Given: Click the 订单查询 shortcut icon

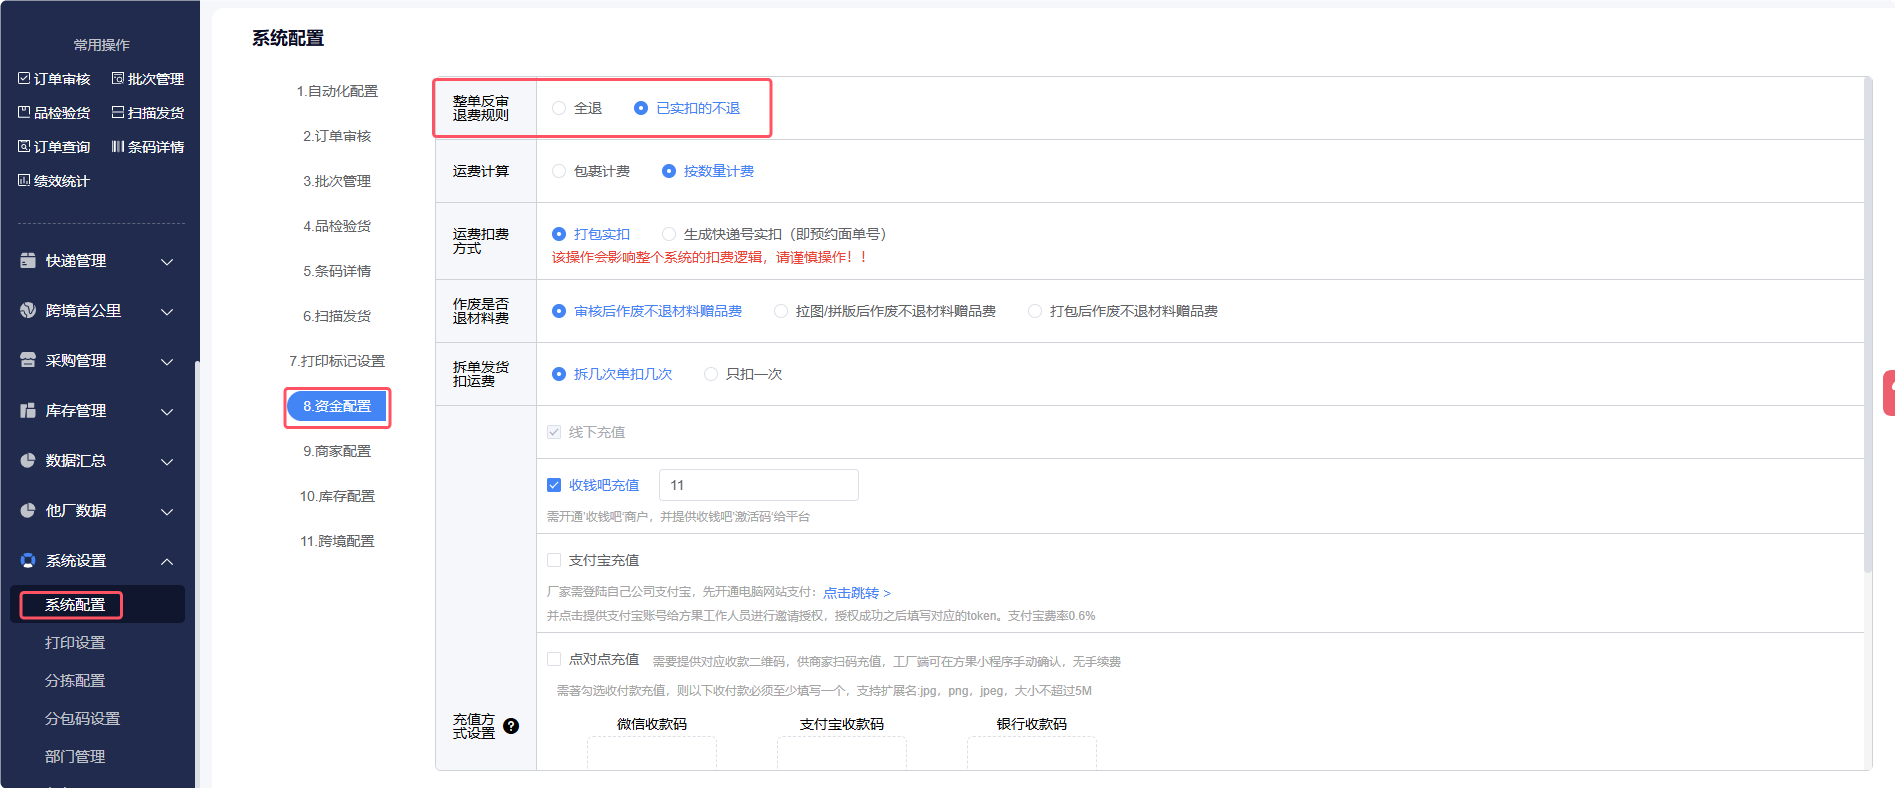Looking at the screenshot, I should (24, 146).
